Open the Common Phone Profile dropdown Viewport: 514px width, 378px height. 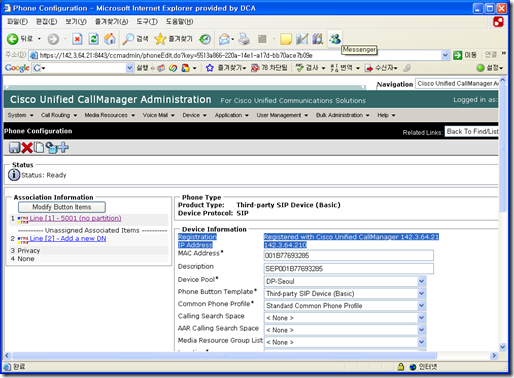point(421,305)
